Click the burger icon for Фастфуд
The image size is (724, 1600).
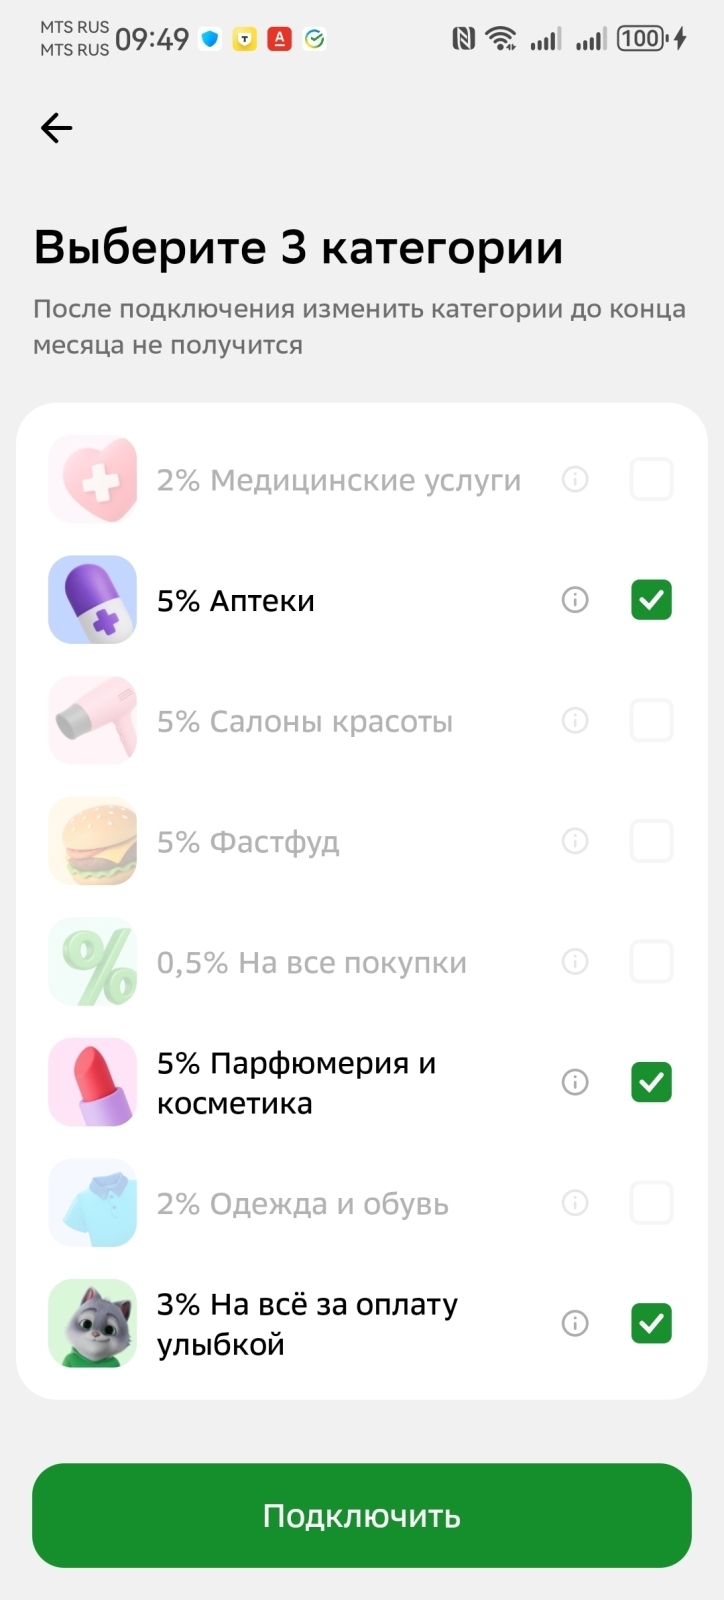click(x=92, y=841)
